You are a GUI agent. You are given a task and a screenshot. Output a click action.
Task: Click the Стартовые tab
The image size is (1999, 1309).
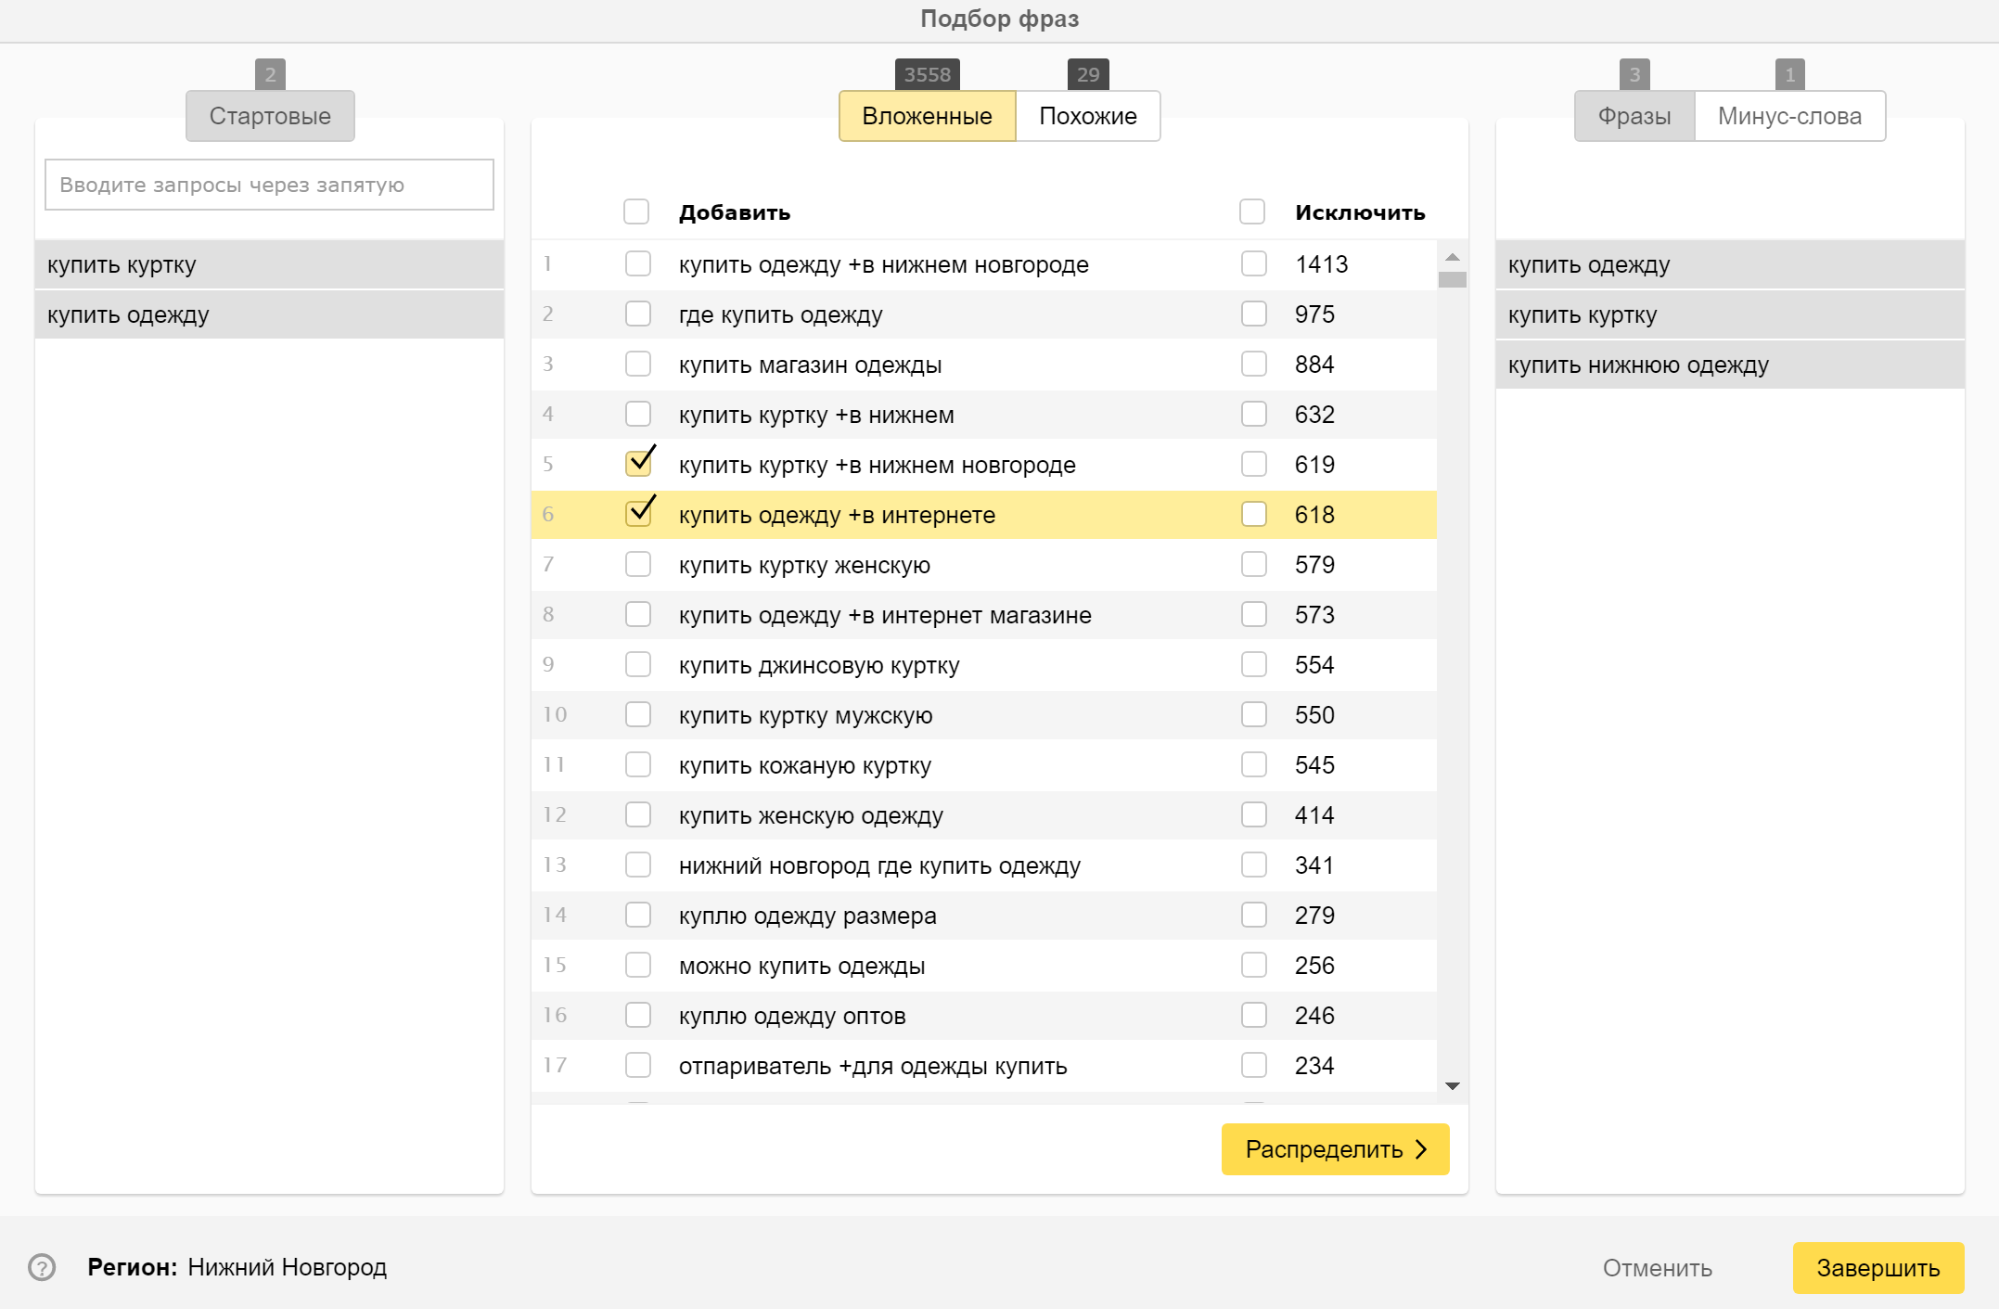[x=269, y=116]
